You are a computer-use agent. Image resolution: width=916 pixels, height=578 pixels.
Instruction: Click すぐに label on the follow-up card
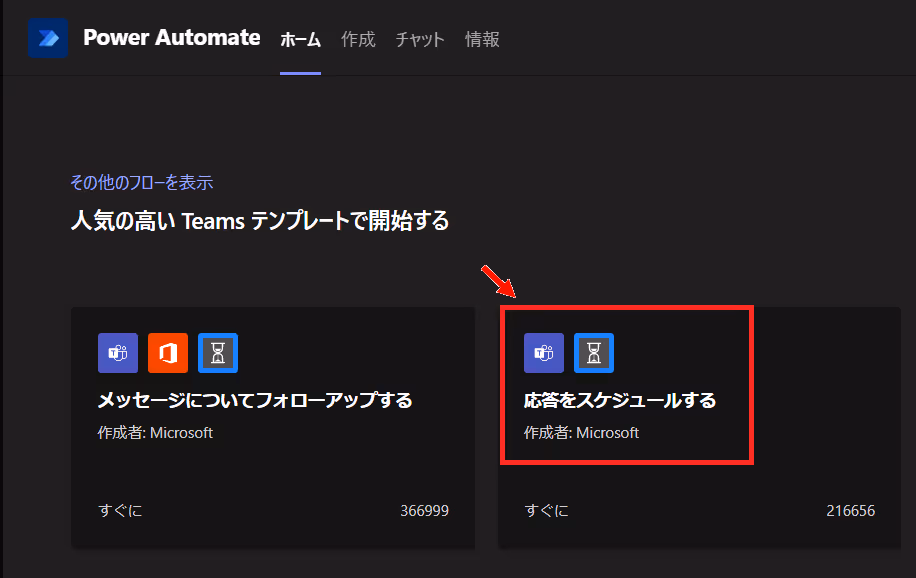pos(120,511)
